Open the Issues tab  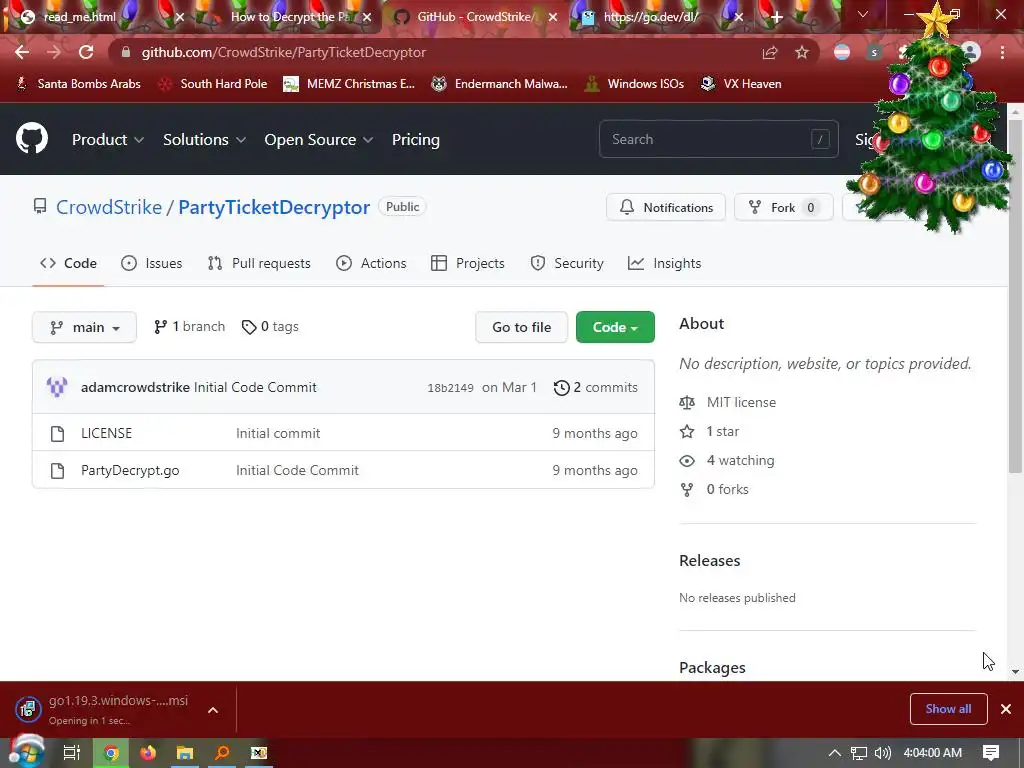pos(152,263)
